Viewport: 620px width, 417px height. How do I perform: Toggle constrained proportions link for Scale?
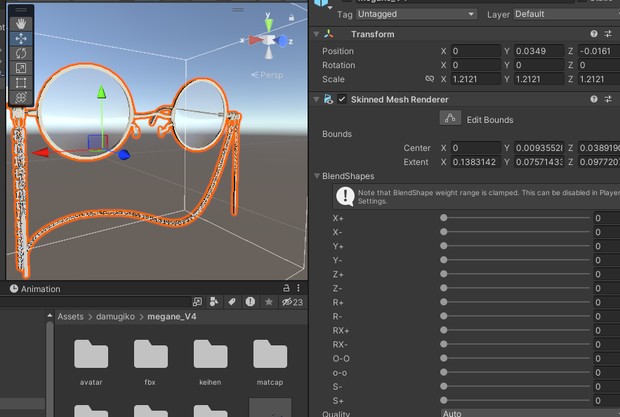click(x=429, y=79)
